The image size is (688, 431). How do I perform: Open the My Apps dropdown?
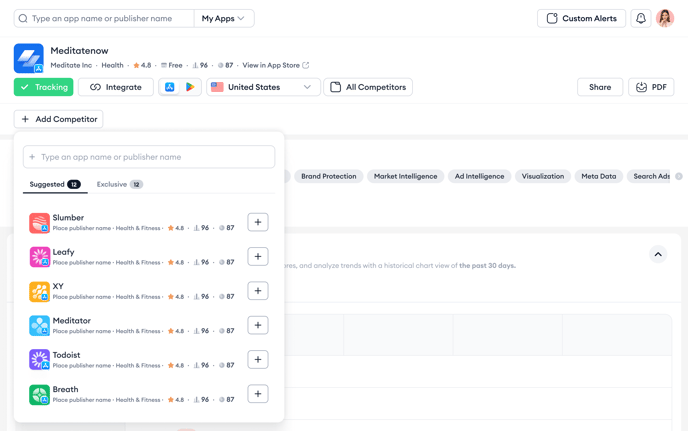(223, 18)
